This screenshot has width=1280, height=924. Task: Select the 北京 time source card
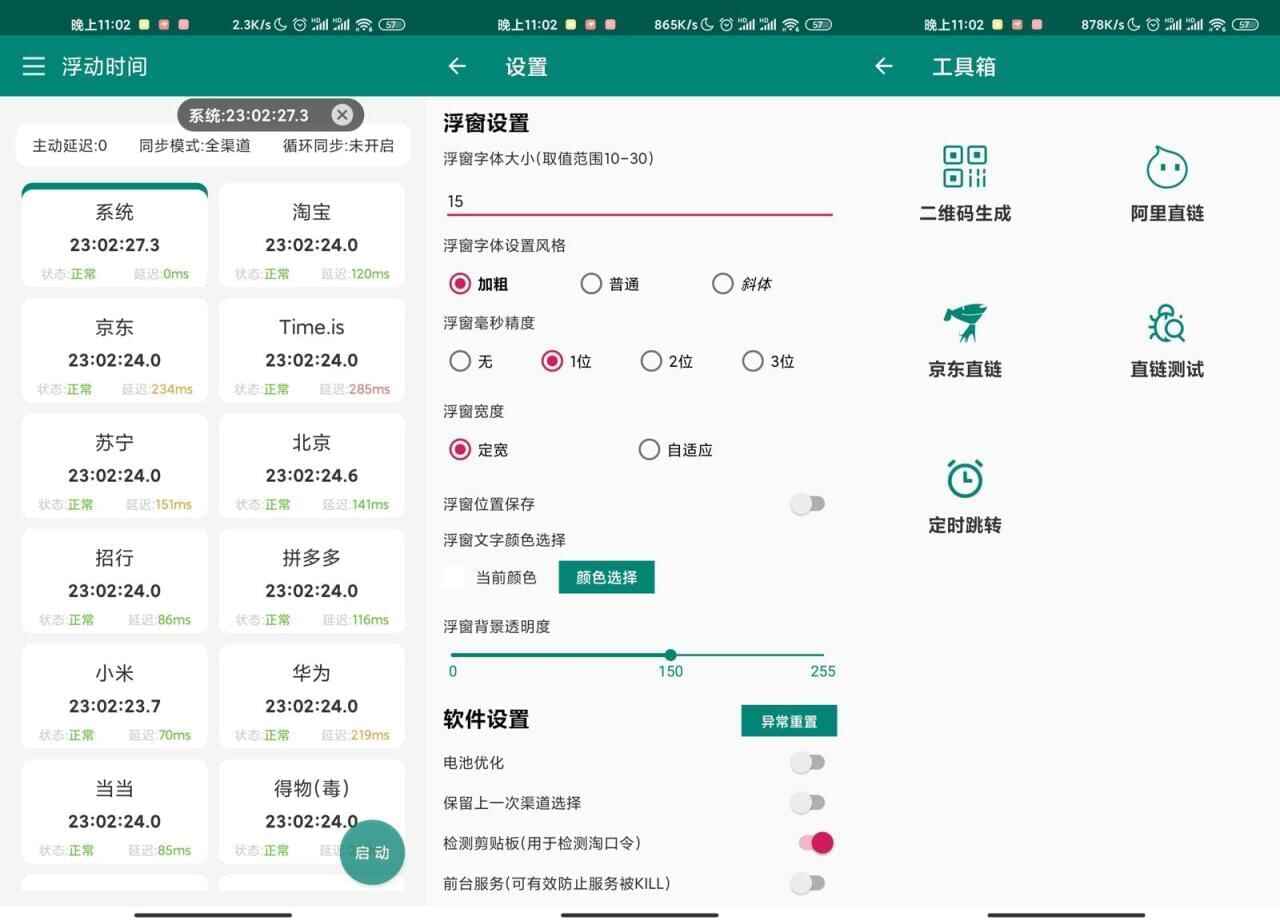pyautogui.click(x=311, y=466)
